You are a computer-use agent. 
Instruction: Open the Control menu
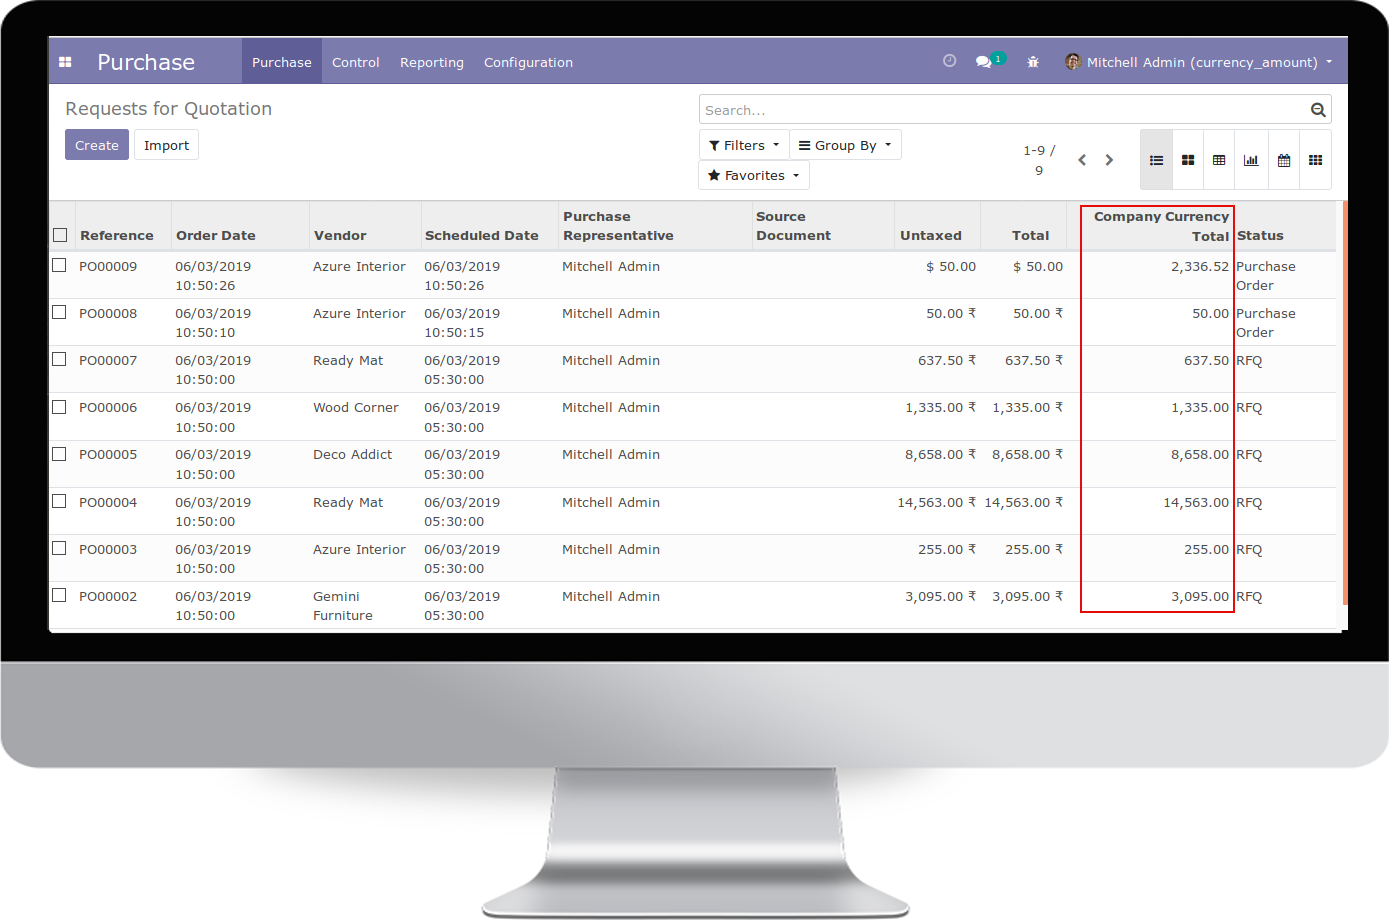356,62
